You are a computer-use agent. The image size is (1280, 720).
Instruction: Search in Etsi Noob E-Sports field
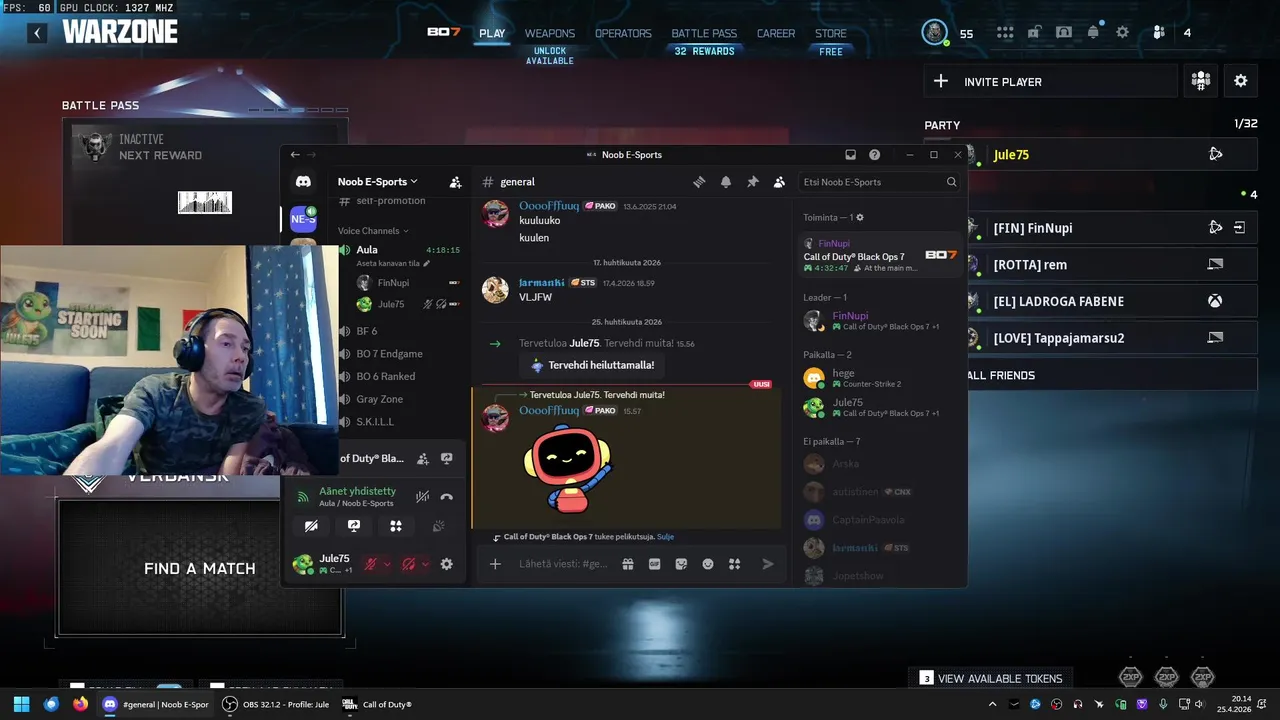[880, 182]
